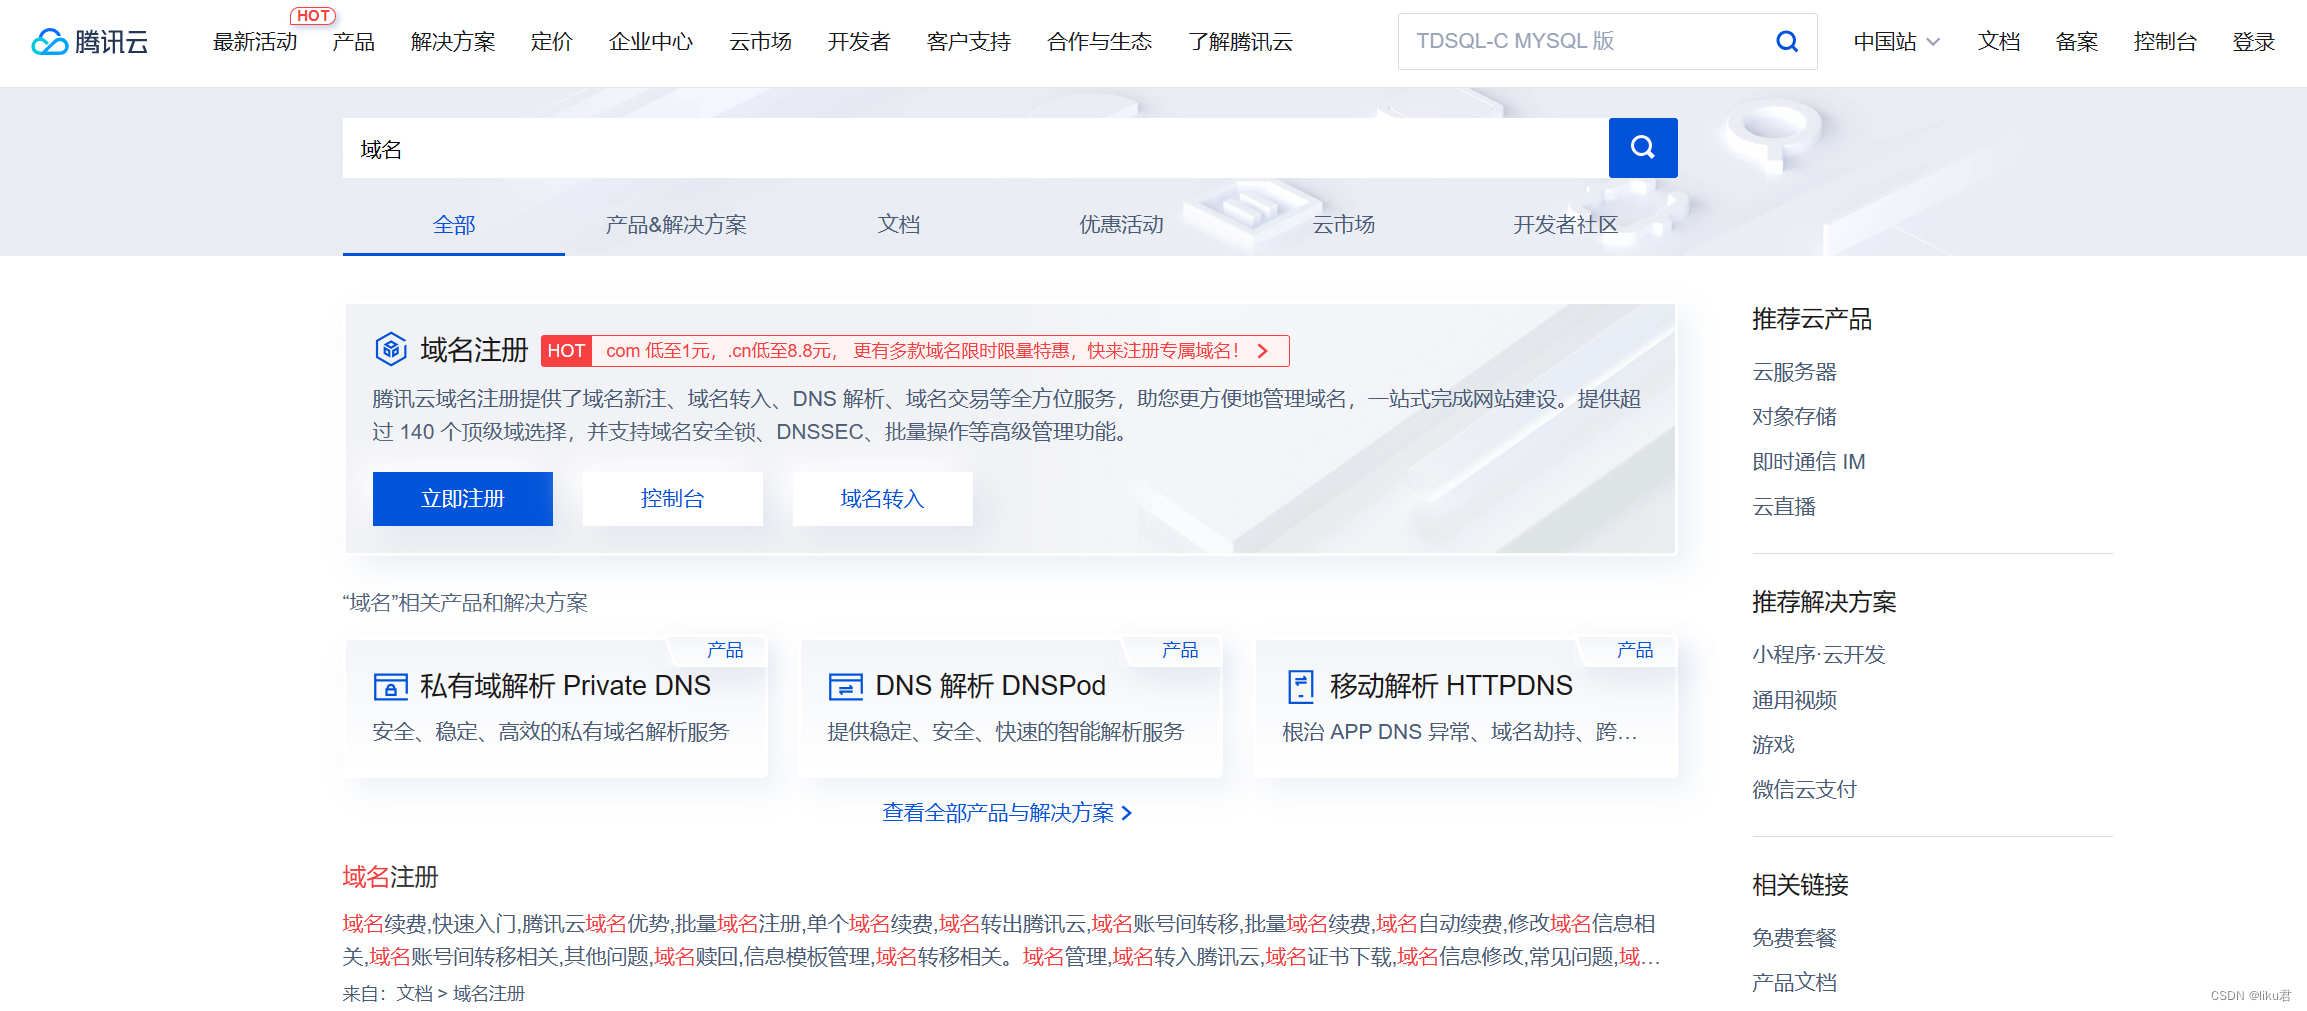The width and height of the screenshot is (2307, 1011).
Task: Click the red HOT badge above 产品
Action: point(313,16)
